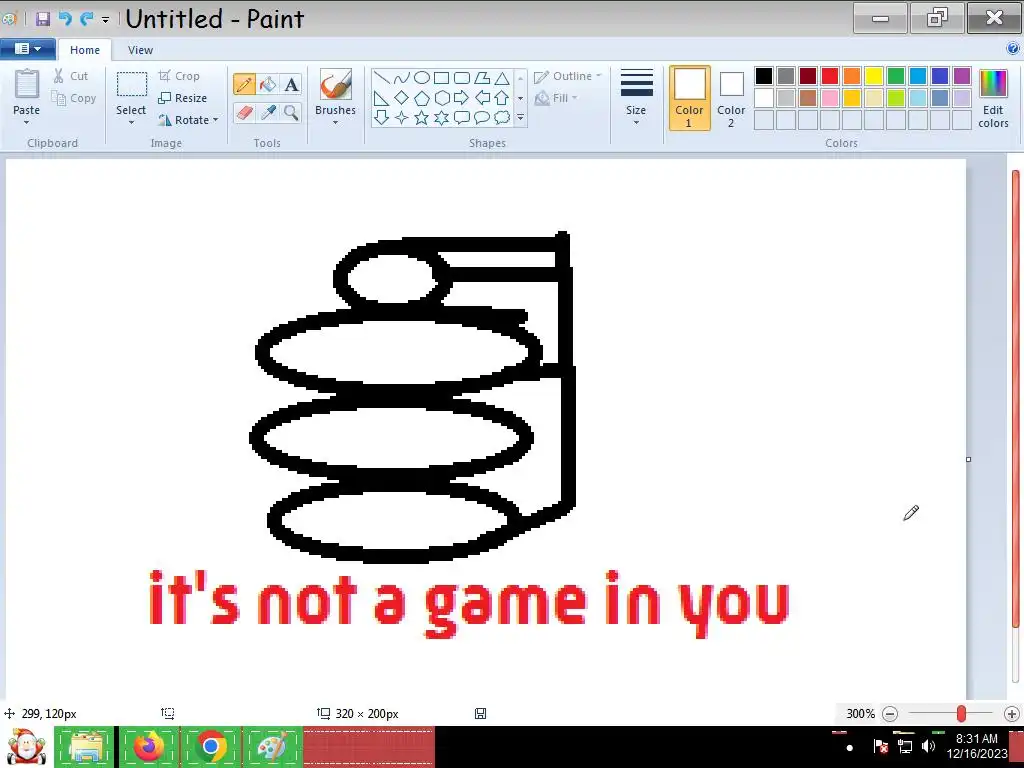The width and height of the screenshot is (1024, 768).
Task: Expand the Shapes gallery more arrow
Action: [520, 118]
